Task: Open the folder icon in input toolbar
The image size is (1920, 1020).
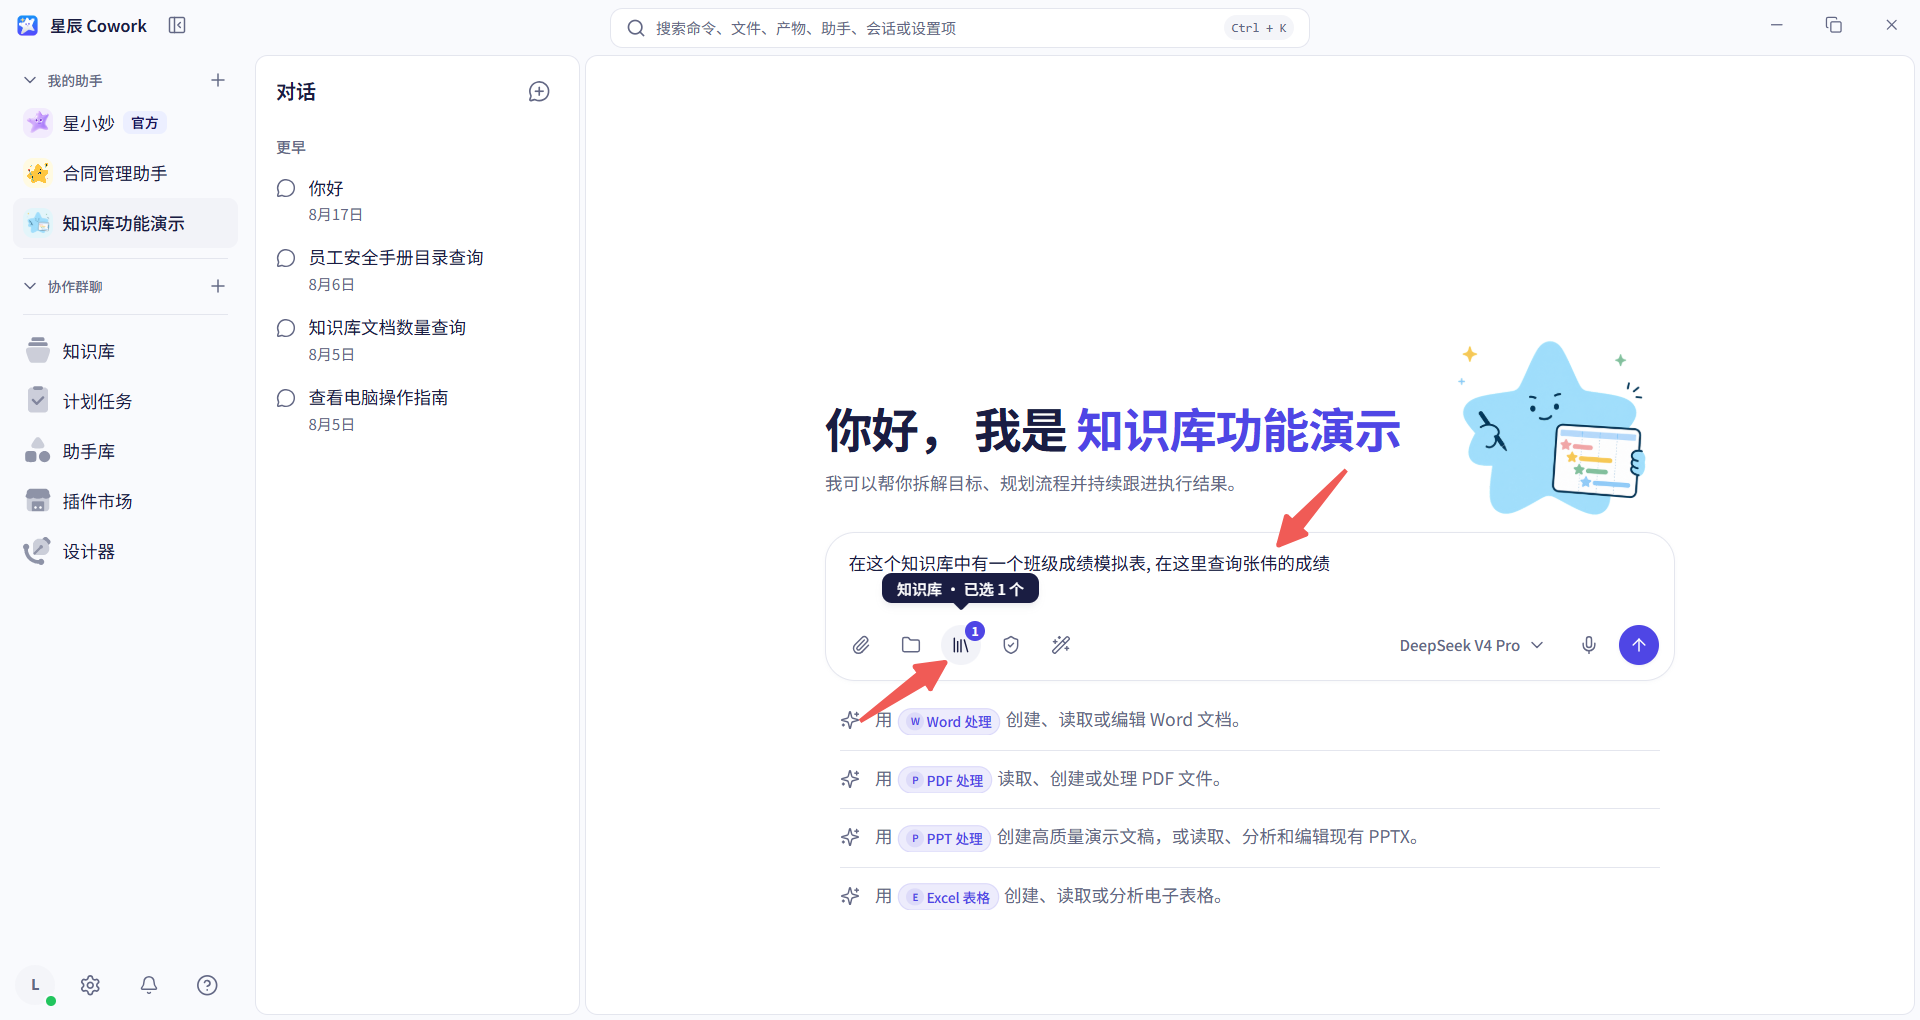Action: pos(911,645)
